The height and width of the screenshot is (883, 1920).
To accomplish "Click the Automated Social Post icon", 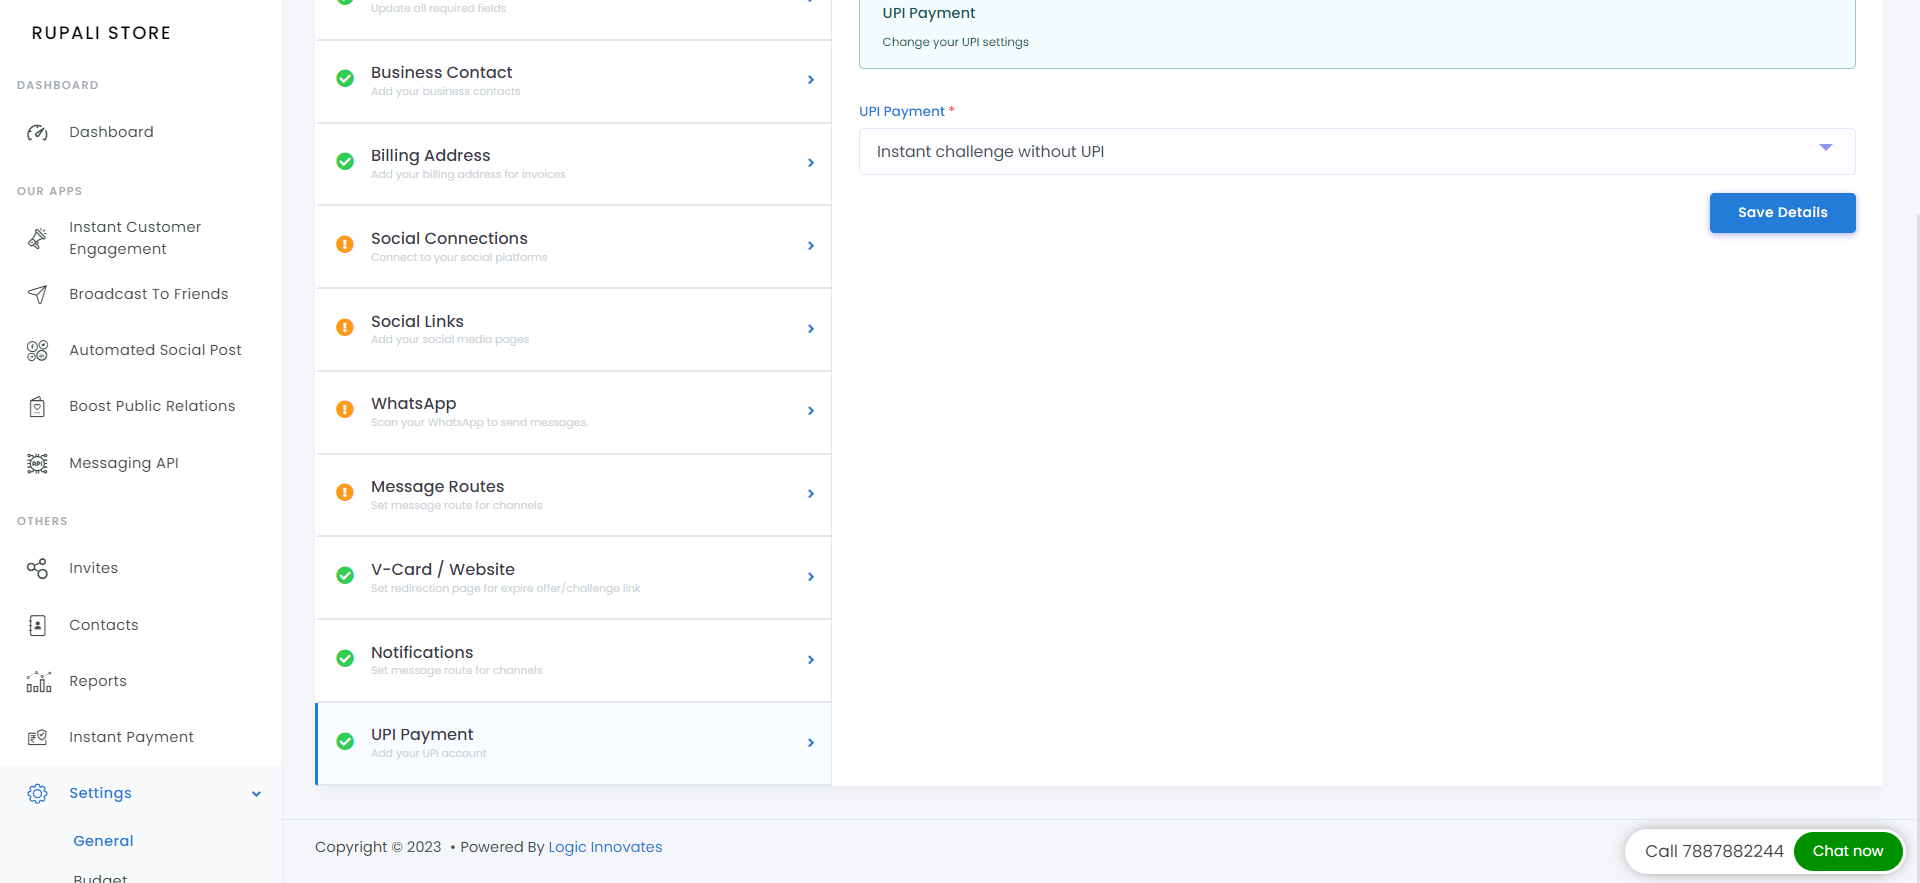I will tap(37, 350).
